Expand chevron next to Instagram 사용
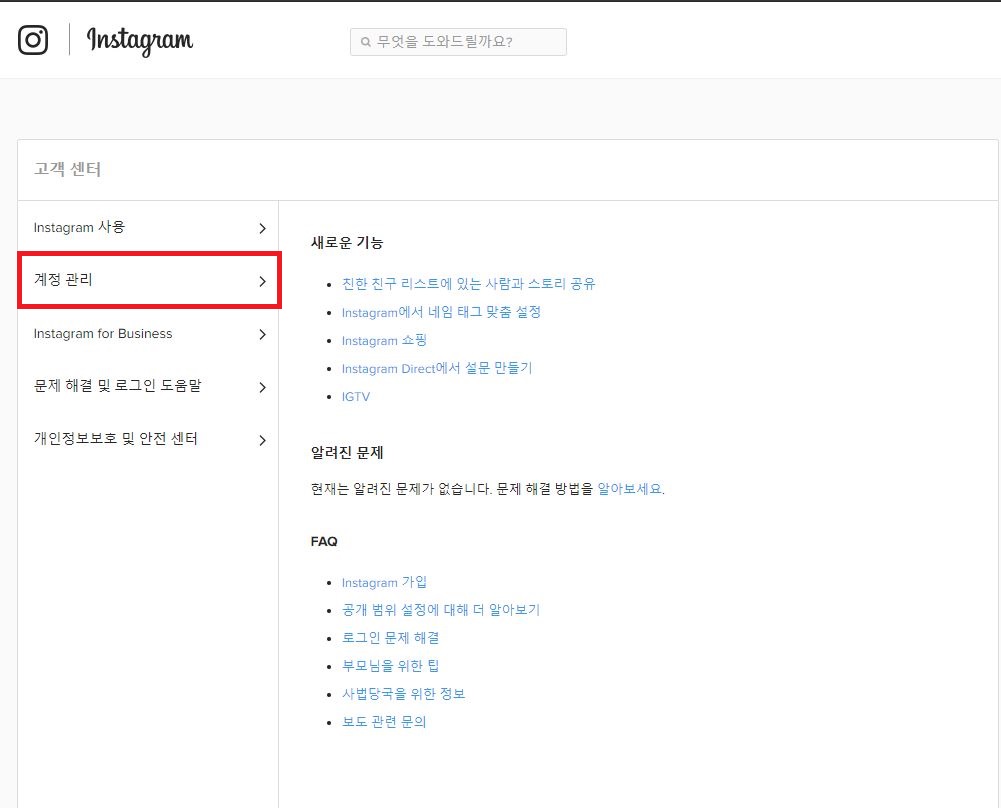1001x808 pixels. click(262, 228)
